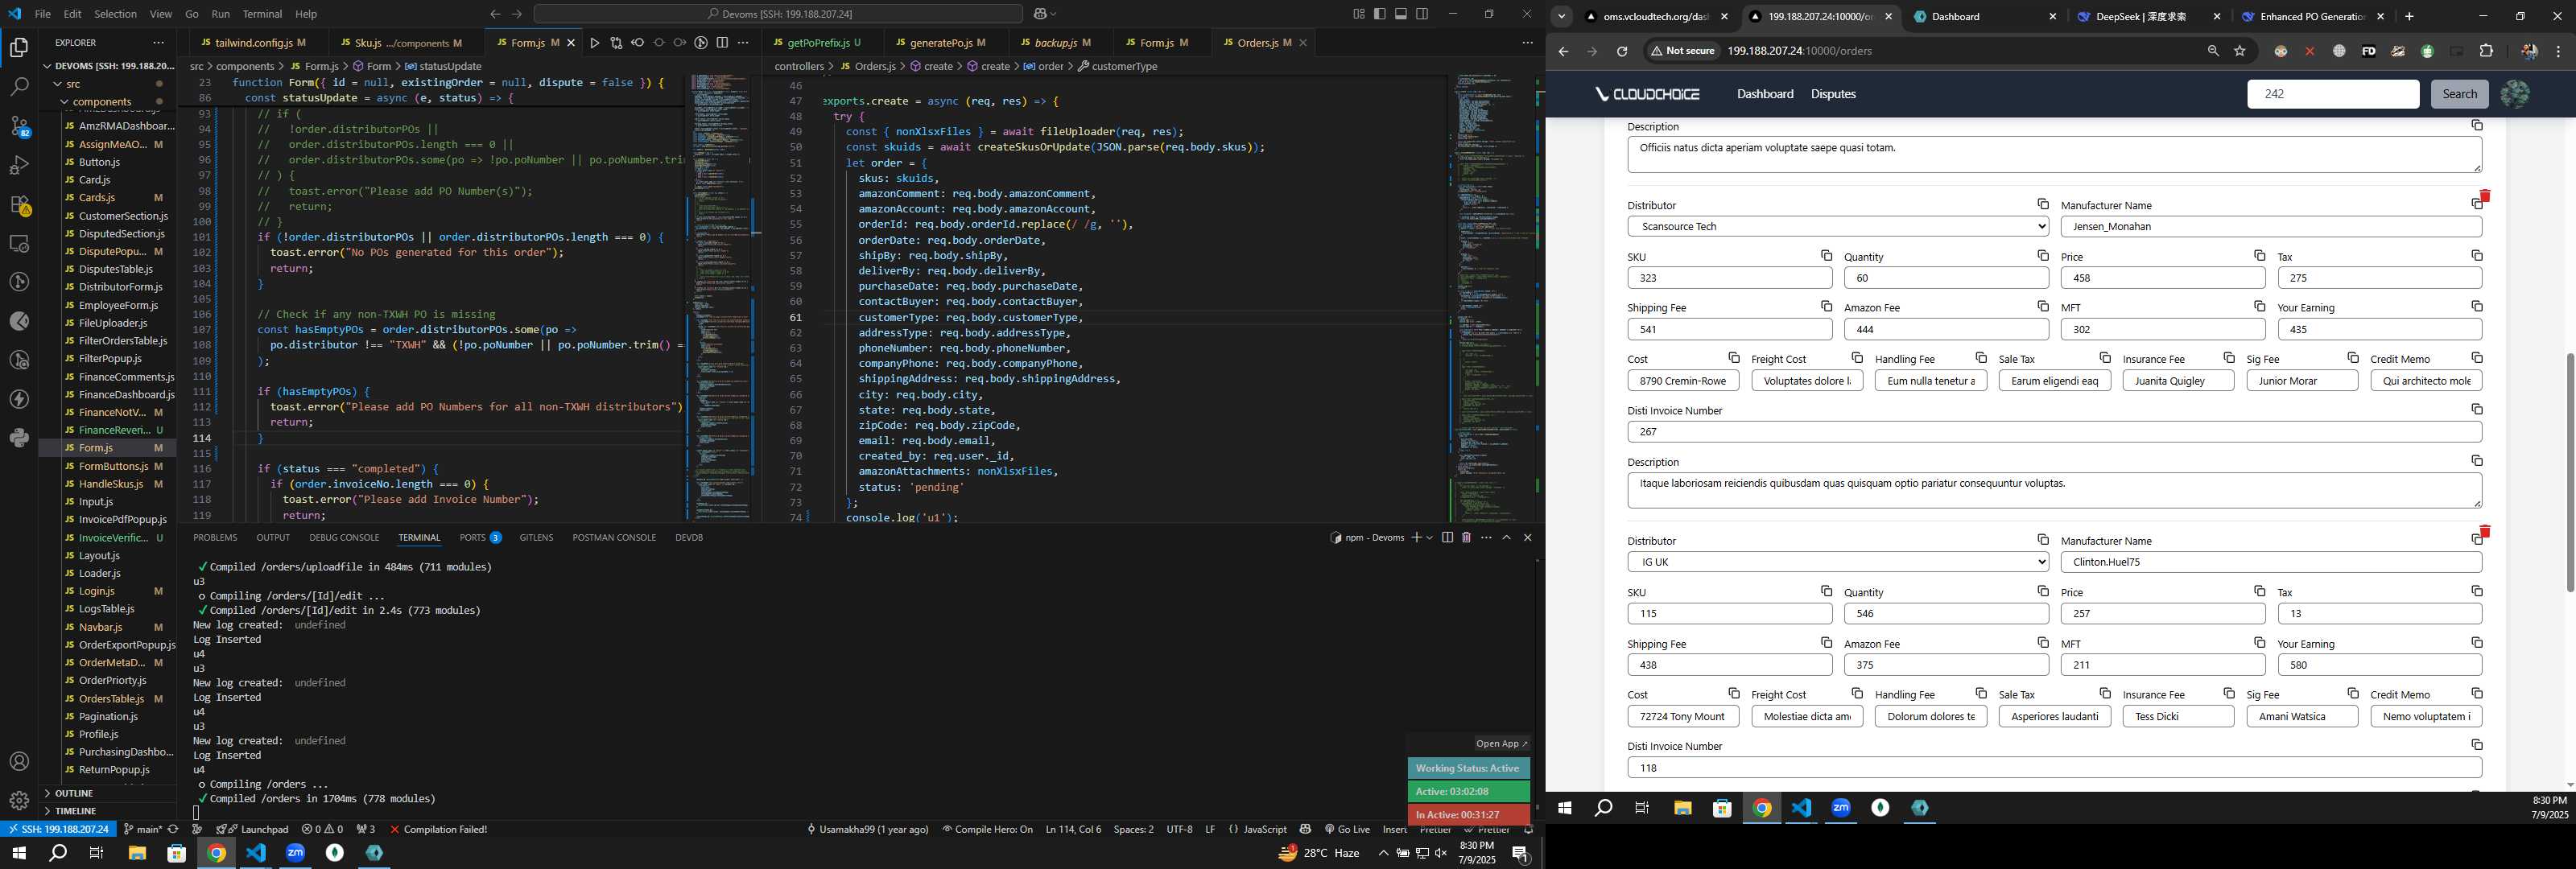Switch to the PROBLEMS panel tab
The image size is (2576, 869).
[215, 538]
